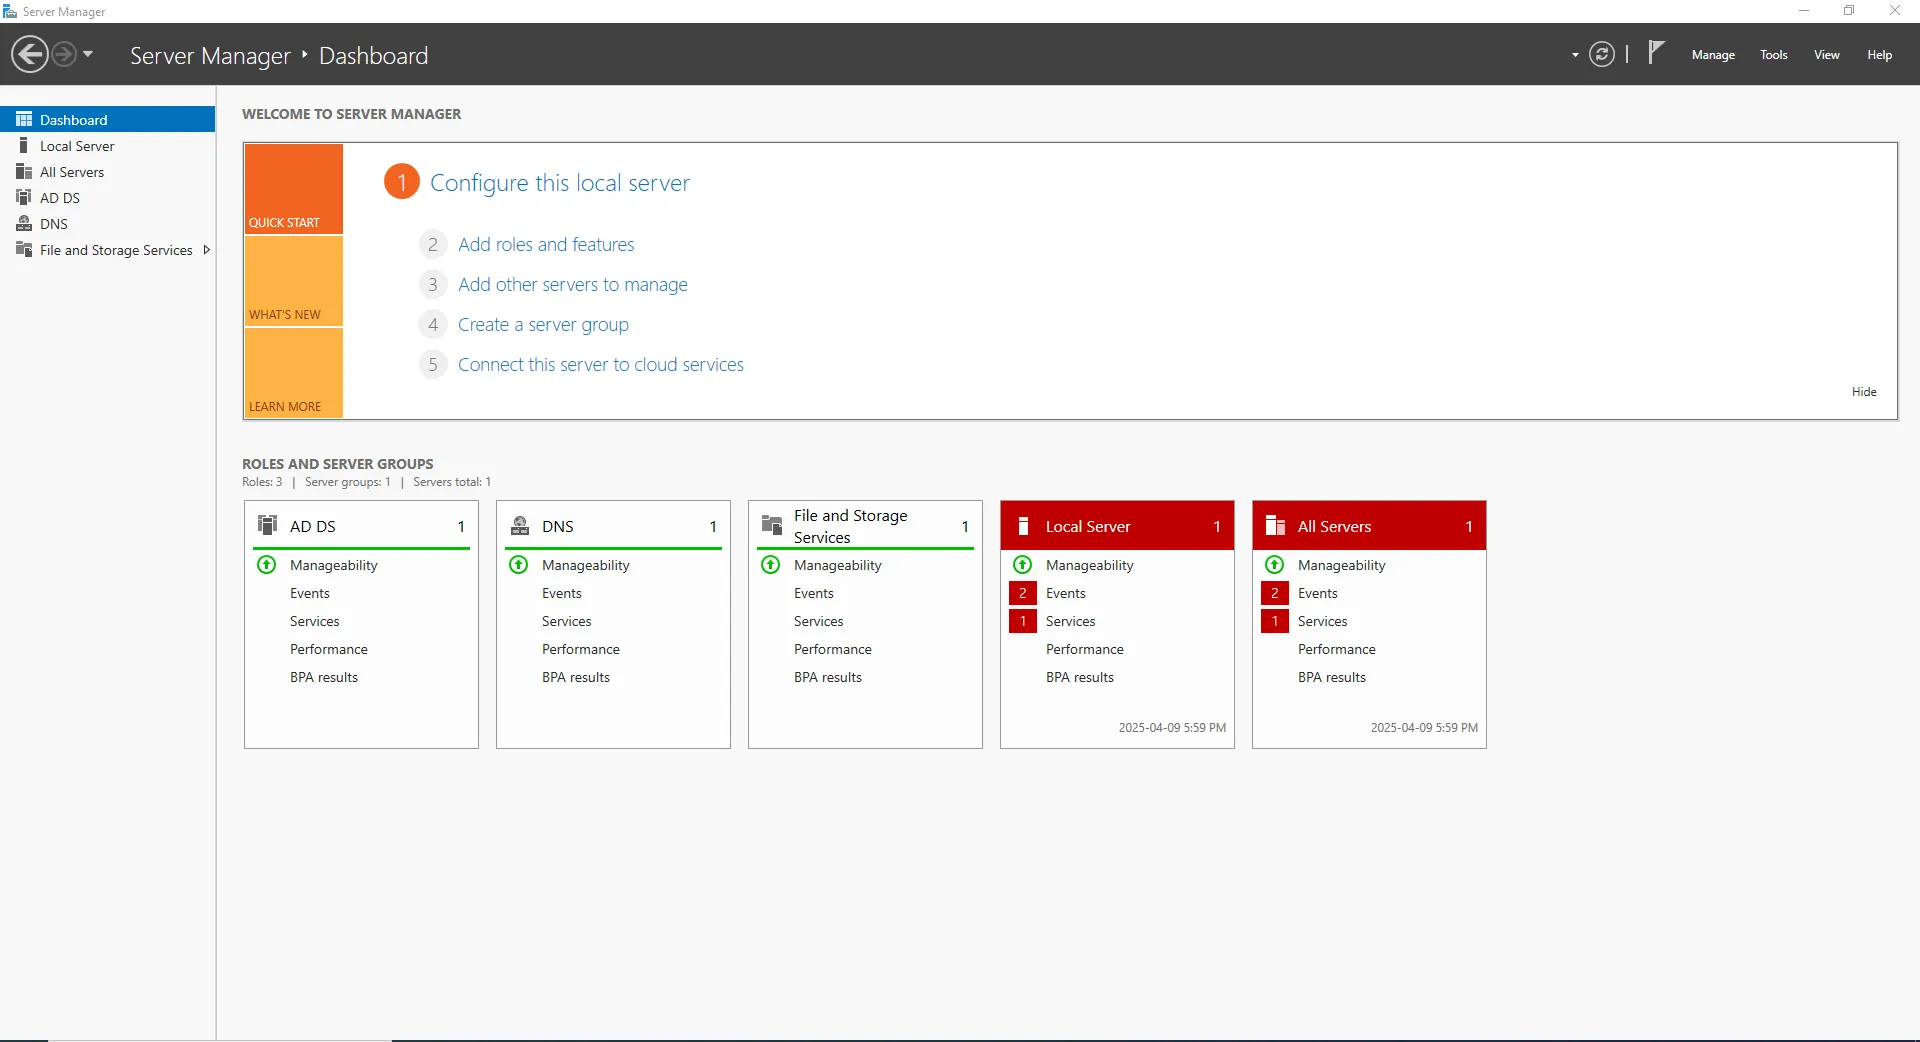
Task: Click Add roles and features link
Action: coord(546,244)
